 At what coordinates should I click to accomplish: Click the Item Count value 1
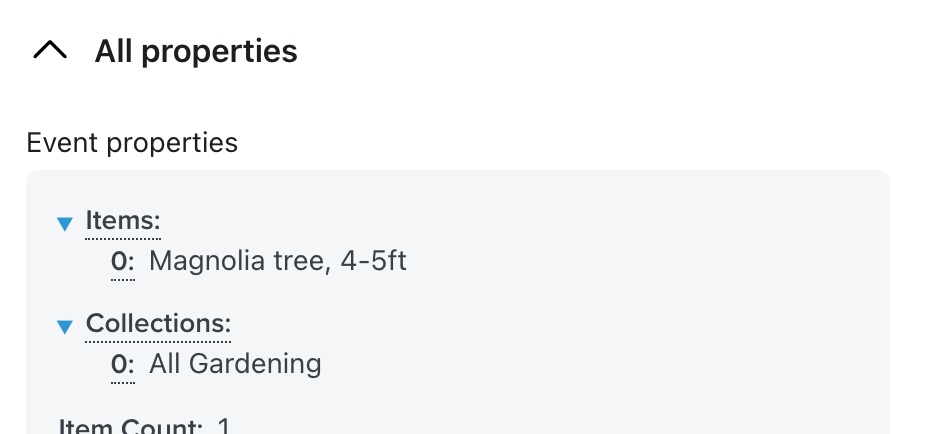224,427
